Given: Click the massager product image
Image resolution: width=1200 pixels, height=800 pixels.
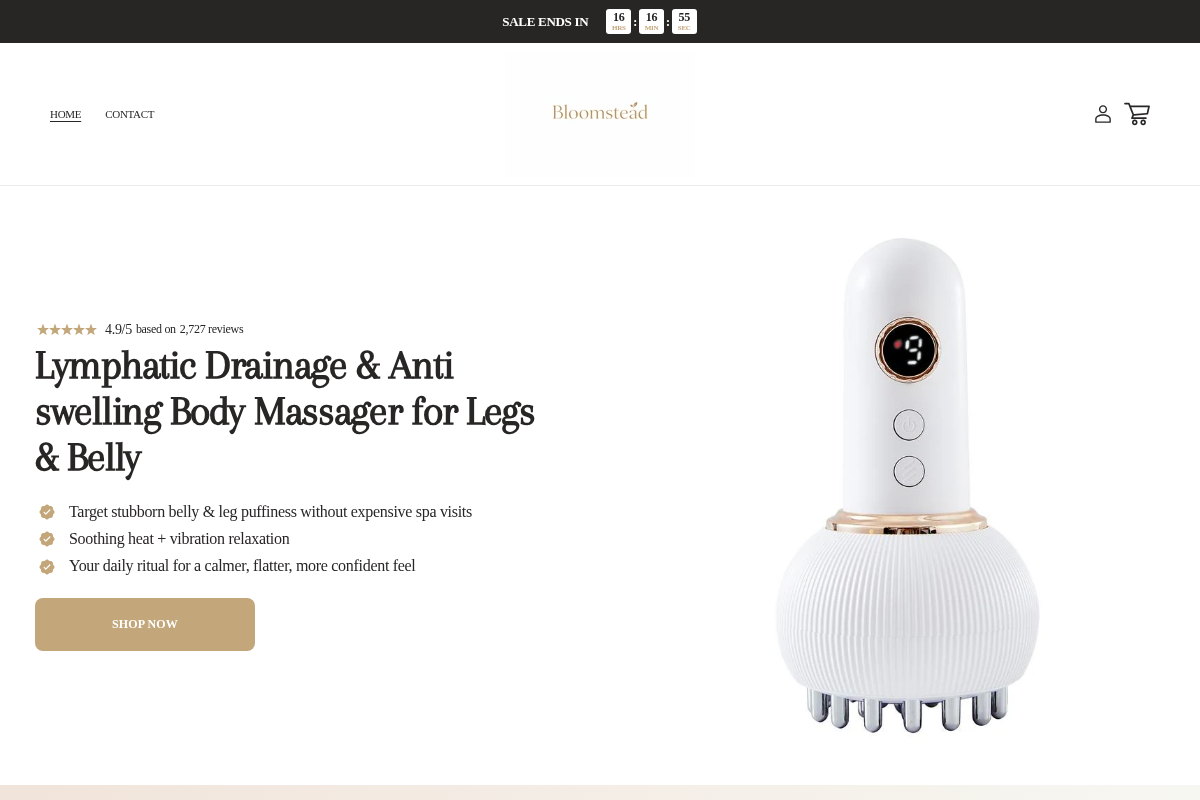Looking at the screenshot, I should [x=908, y=485].
